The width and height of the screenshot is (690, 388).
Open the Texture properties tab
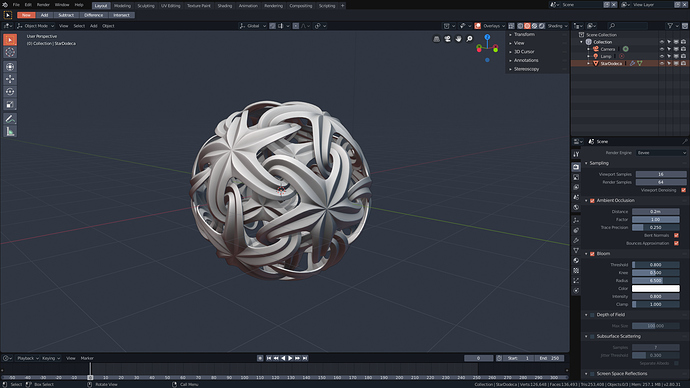click(576, 271)
